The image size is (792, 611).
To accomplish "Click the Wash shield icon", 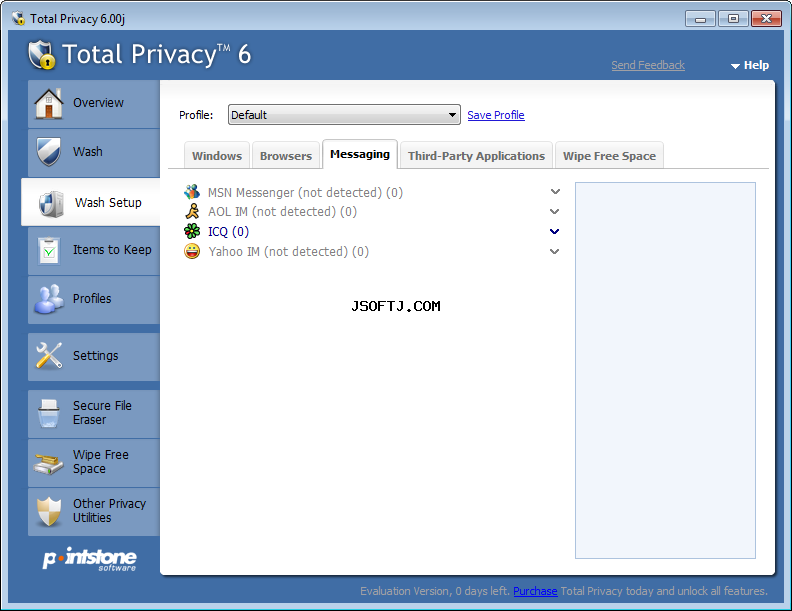I will coord(48,151).
